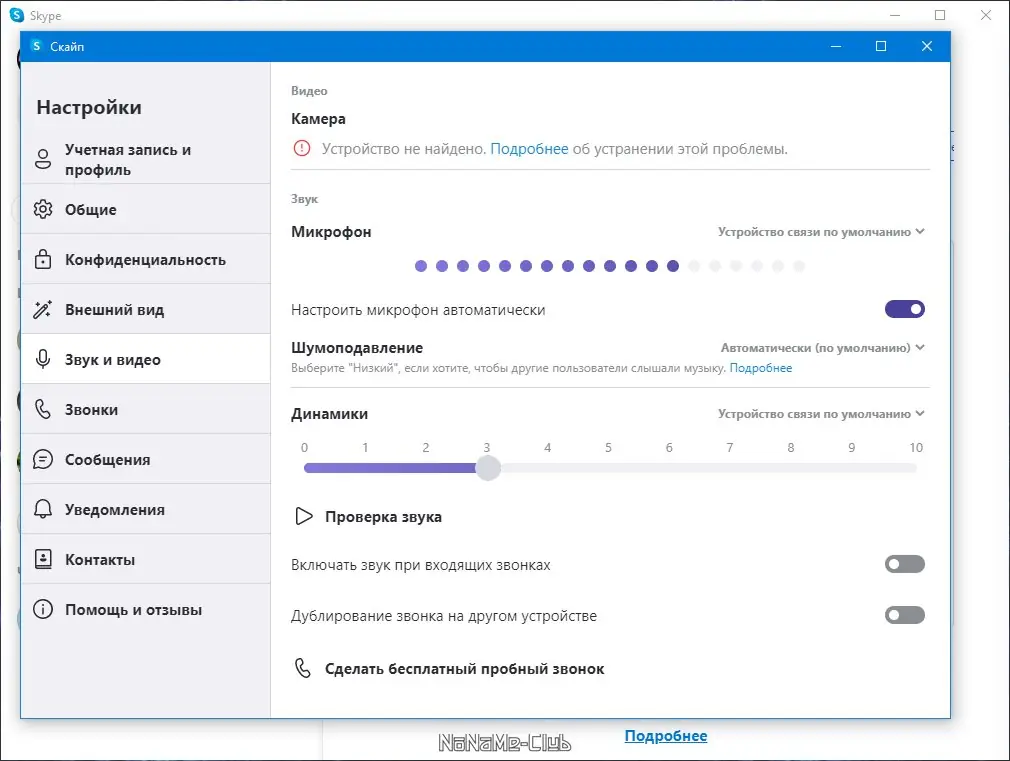1010x761 pixels.
Task: Click the phone handset icon next to Звонки
Action: (x=43, y=409)
